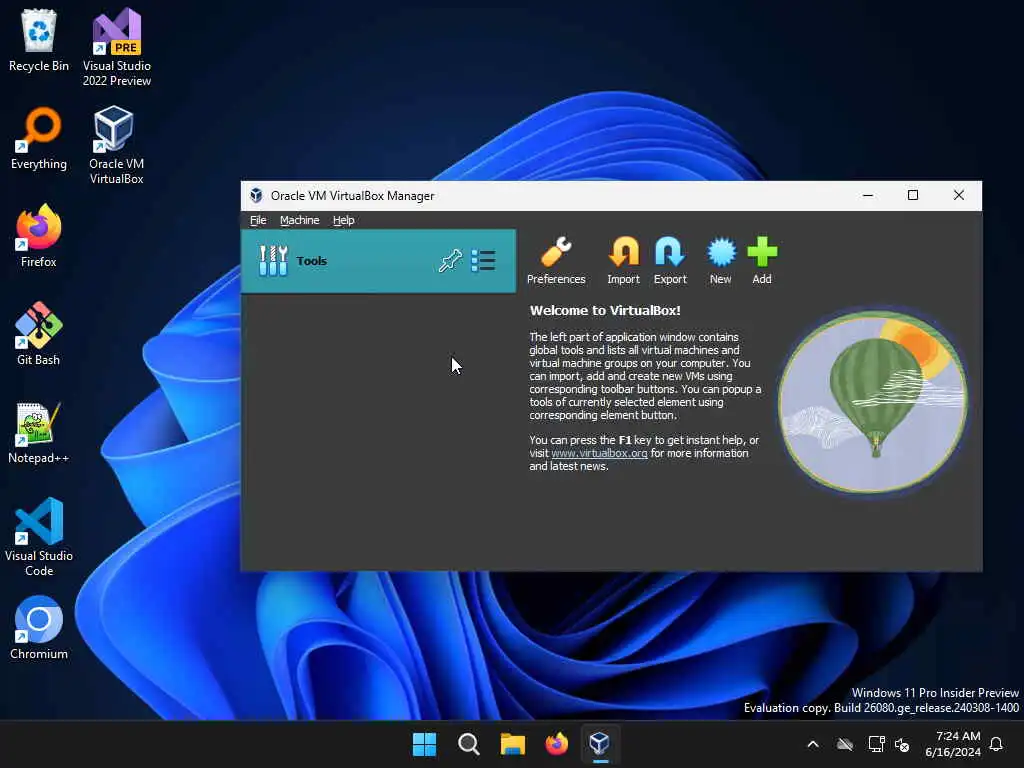The width and height of the screenshot is (1024, 768).
Task: Click the muted volume tray icon
Action: (x=903, y=744)
